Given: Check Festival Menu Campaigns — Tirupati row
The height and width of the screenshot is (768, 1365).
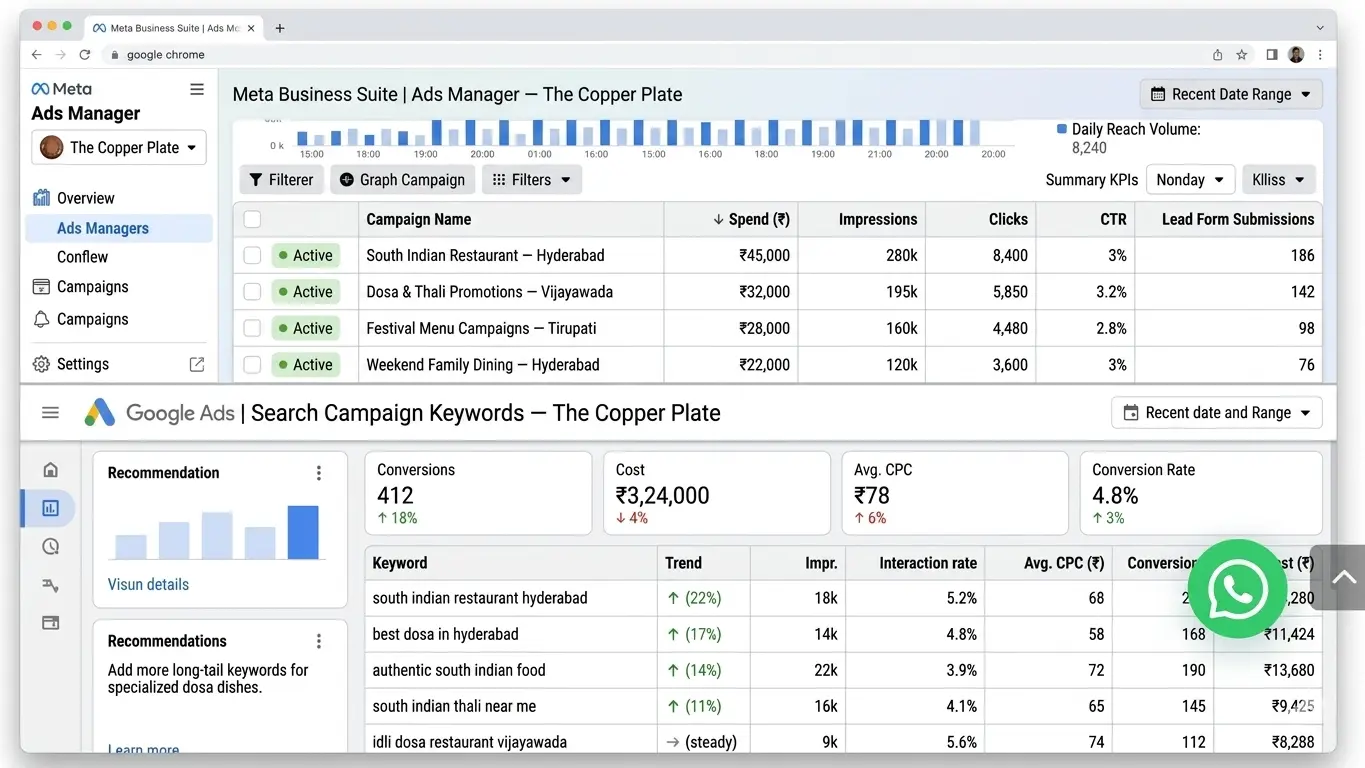Looking at the screenshot, I should click(252, 328).
